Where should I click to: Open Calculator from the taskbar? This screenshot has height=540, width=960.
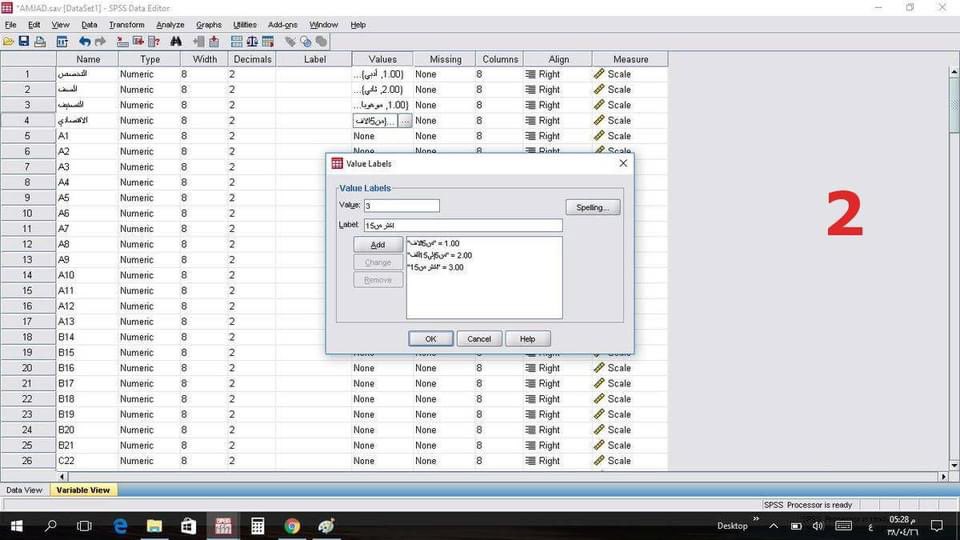[x=257, y=526]
